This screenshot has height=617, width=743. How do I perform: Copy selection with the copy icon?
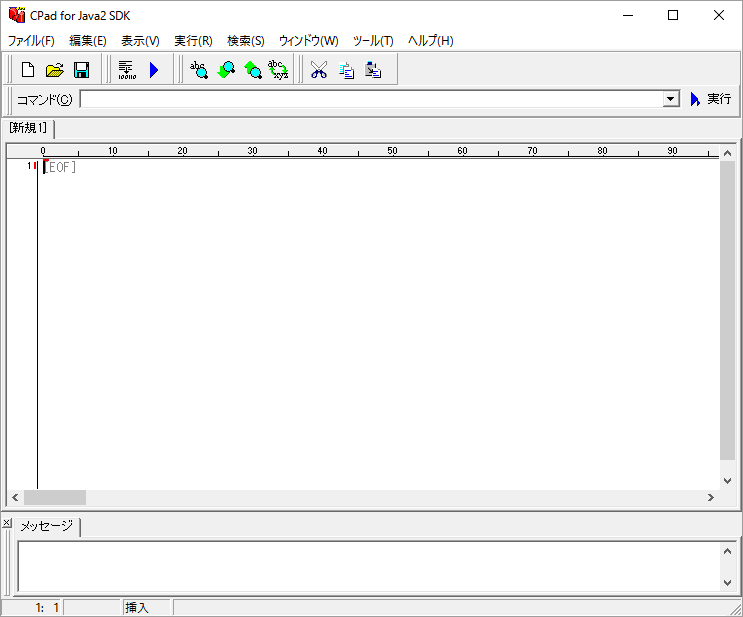[346, 70]
